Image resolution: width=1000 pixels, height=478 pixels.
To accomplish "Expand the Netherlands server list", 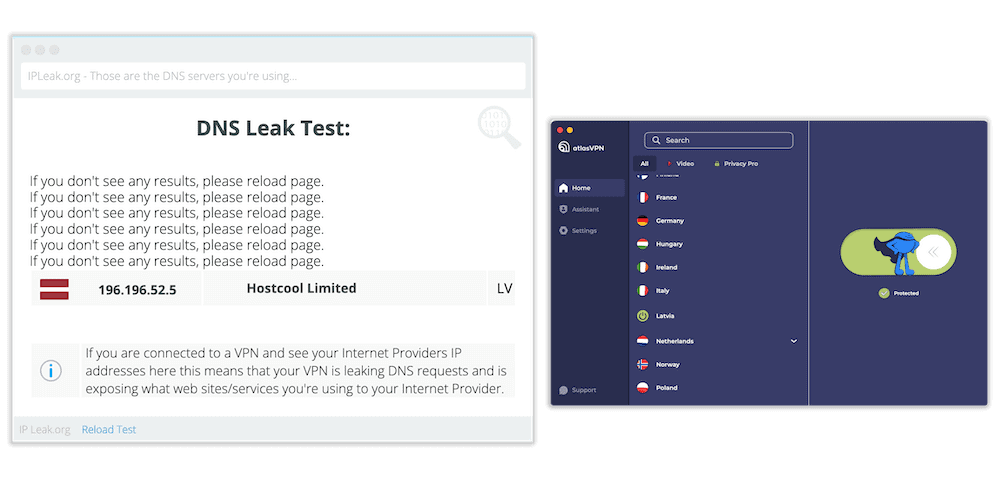I will (794, 341).
